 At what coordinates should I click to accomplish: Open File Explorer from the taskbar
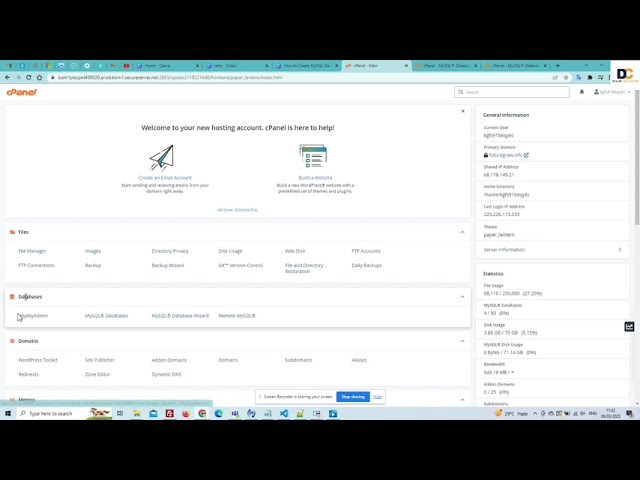click(x=137, y=413)
